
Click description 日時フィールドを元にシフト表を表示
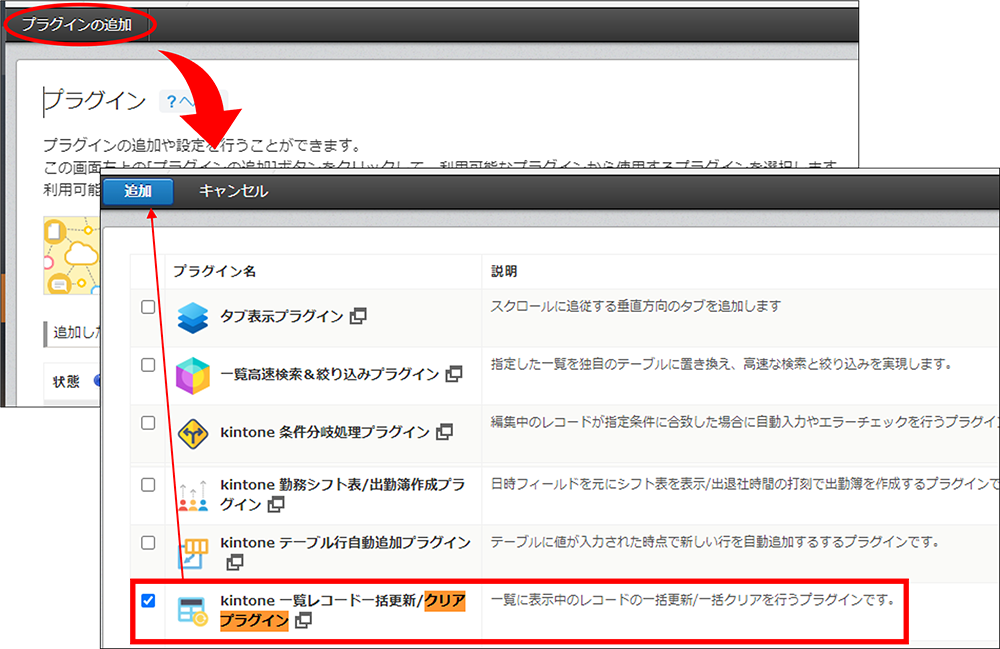coord(744,484)
